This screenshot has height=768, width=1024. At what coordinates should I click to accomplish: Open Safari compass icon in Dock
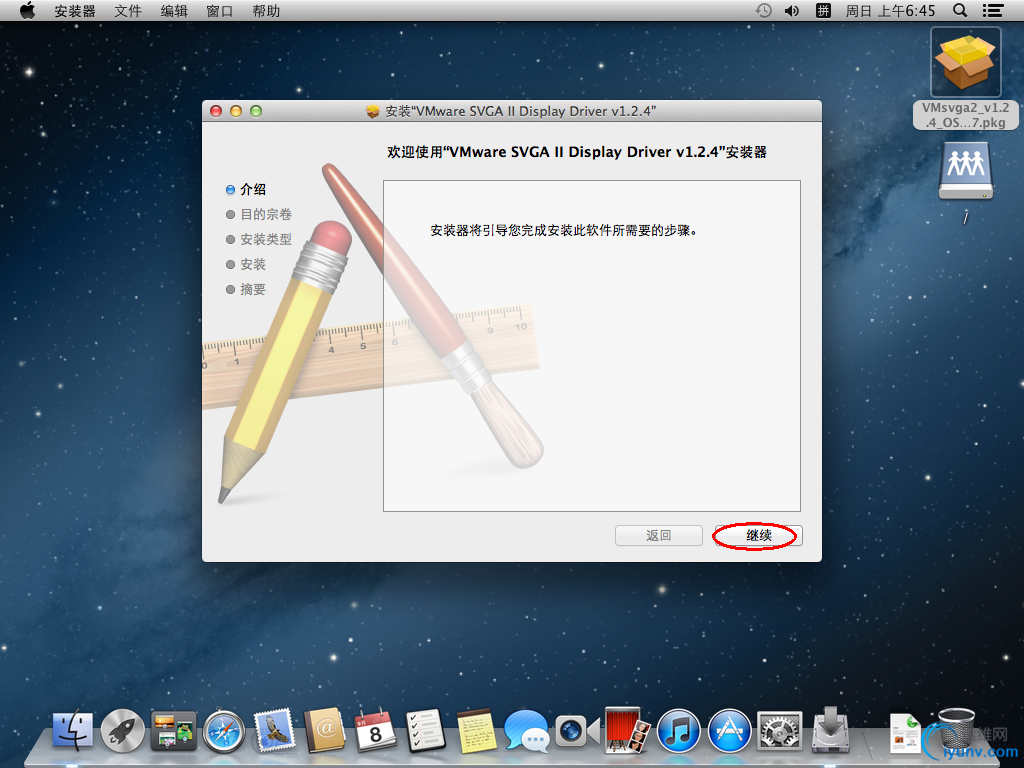[223, 731]
